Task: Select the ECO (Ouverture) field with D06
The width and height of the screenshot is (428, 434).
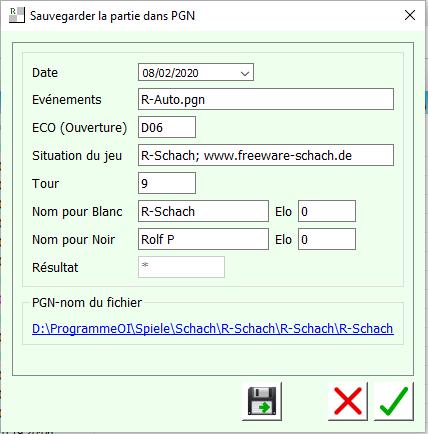Action: click(167, 127)
